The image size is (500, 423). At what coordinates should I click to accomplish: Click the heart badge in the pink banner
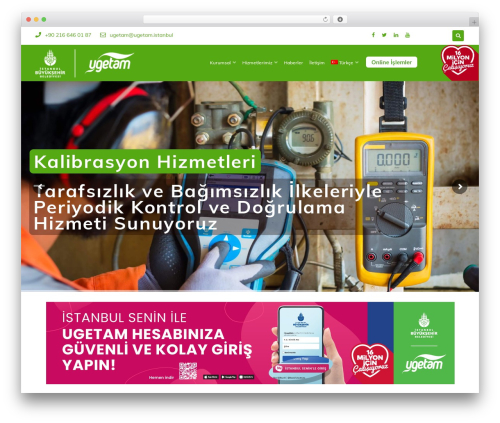tap(370, 360)
